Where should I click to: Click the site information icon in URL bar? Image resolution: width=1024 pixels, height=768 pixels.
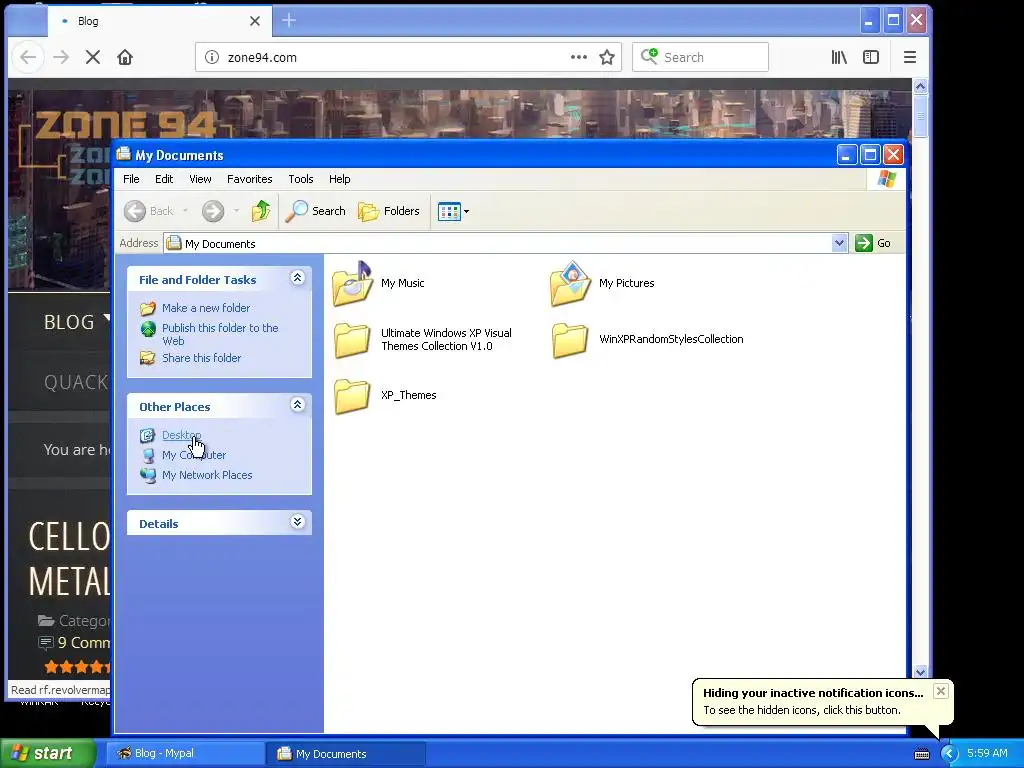click(212, 57)
